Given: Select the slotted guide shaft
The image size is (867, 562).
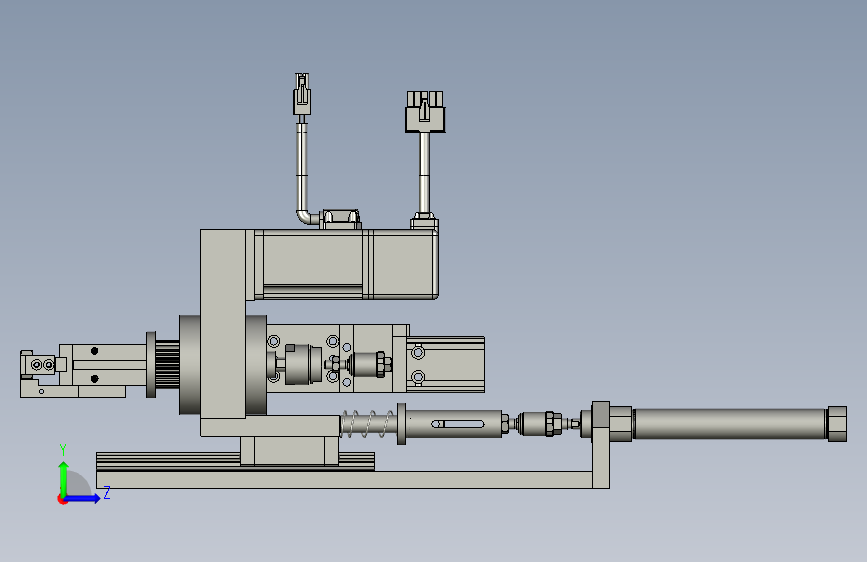Looking at the screenshot, I should (x=457, y=424).
